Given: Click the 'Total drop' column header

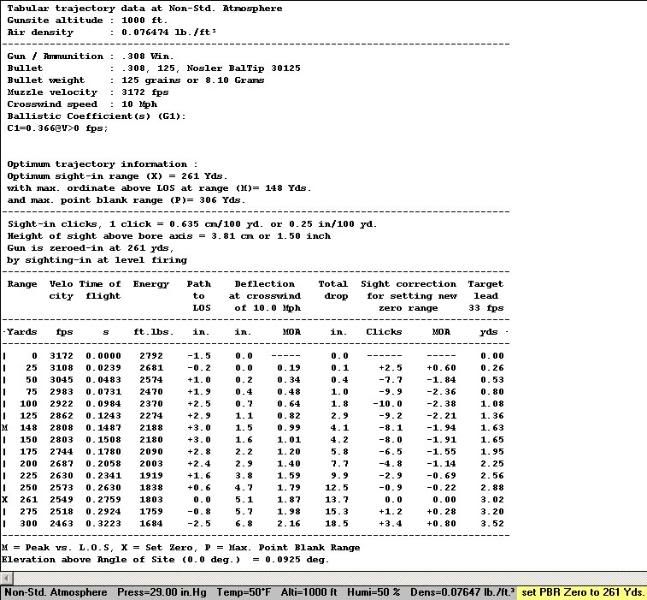Looking at the screenshot, I should tap(333, 290).
